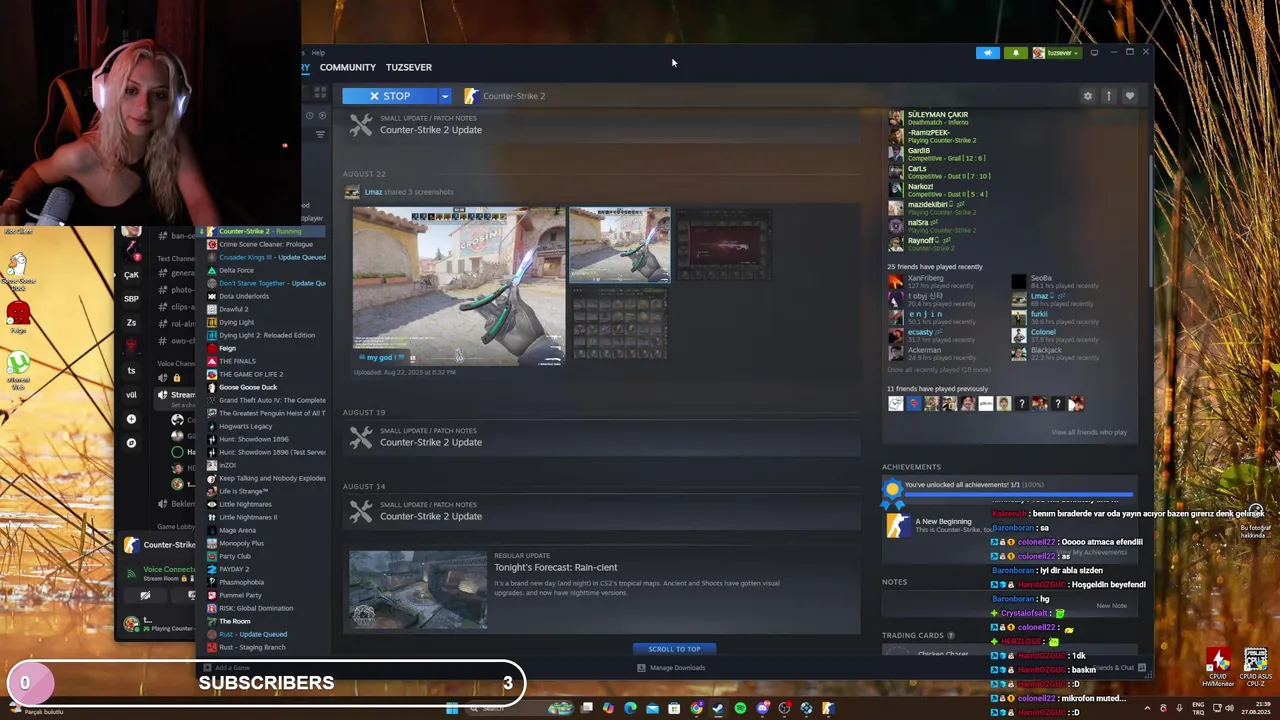This screenshot has width=1280, height=720.
Task: Open the dark red screenshot thumbnail
Action: click(x=724, y=245)
